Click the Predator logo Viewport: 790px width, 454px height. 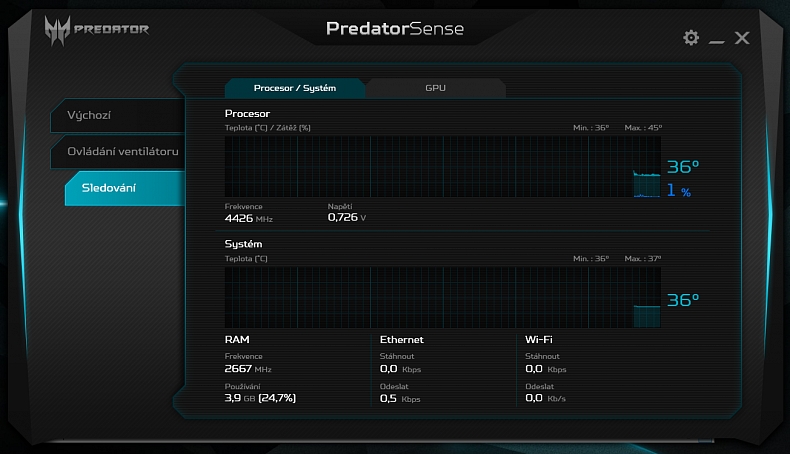(96, 30)
